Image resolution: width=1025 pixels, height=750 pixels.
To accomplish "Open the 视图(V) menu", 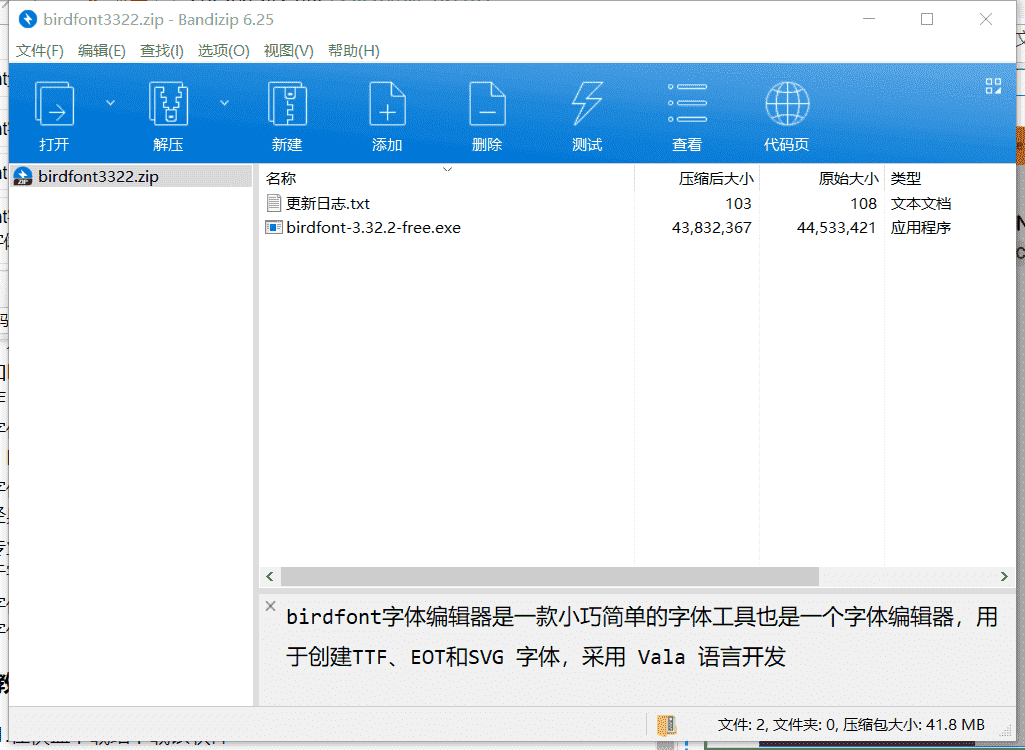I will [x=288, y=50].
